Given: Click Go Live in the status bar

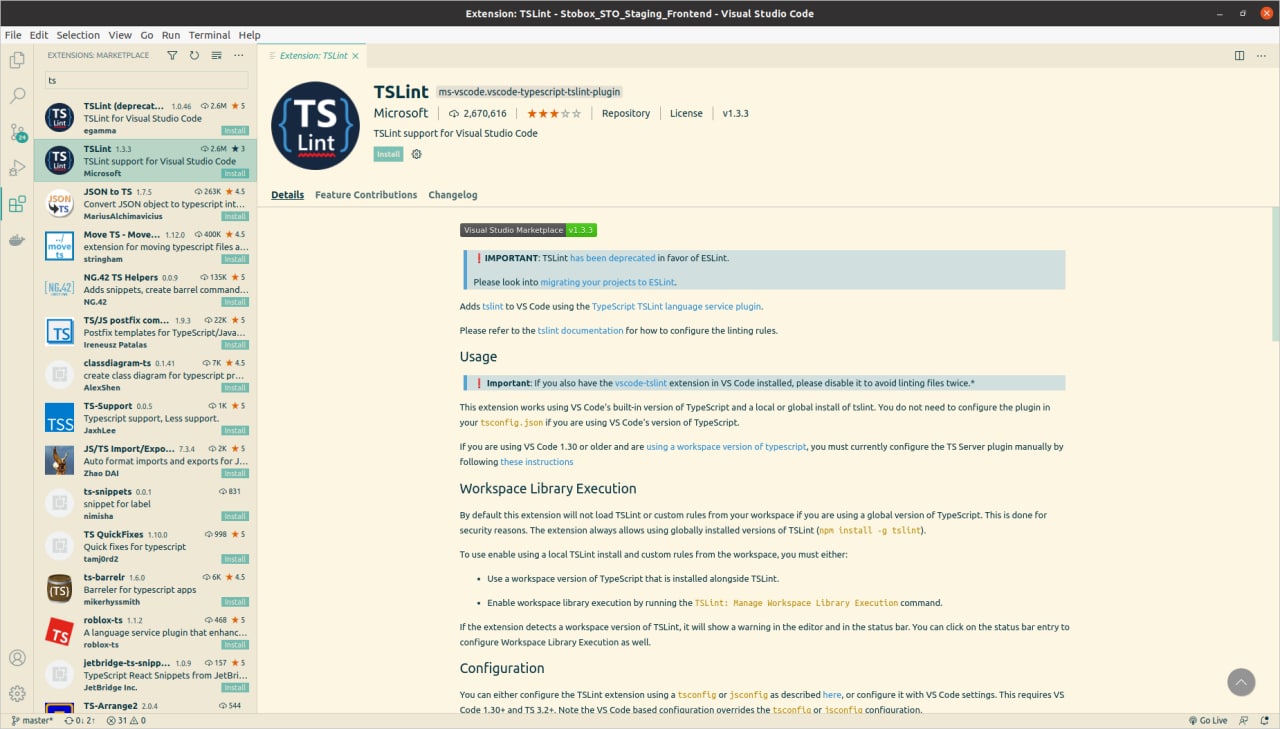Looking at the screenshot, I should pyautogui.click(x=1208, y=720).
